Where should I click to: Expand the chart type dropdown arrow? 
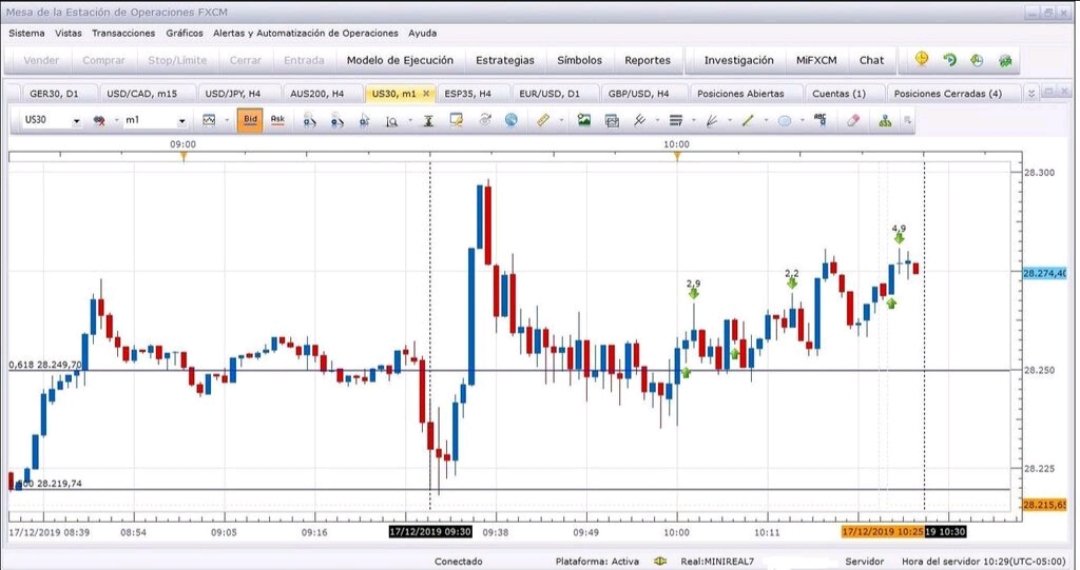point(227,120)
